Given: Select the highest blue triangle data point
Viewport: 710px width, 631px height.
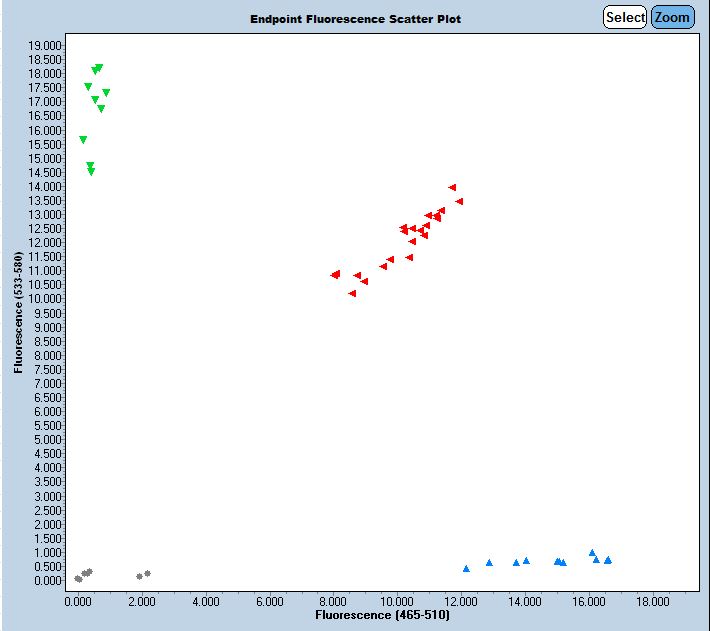Looking at the screenshot, I should pyautogui.click(x=592, y=552).
